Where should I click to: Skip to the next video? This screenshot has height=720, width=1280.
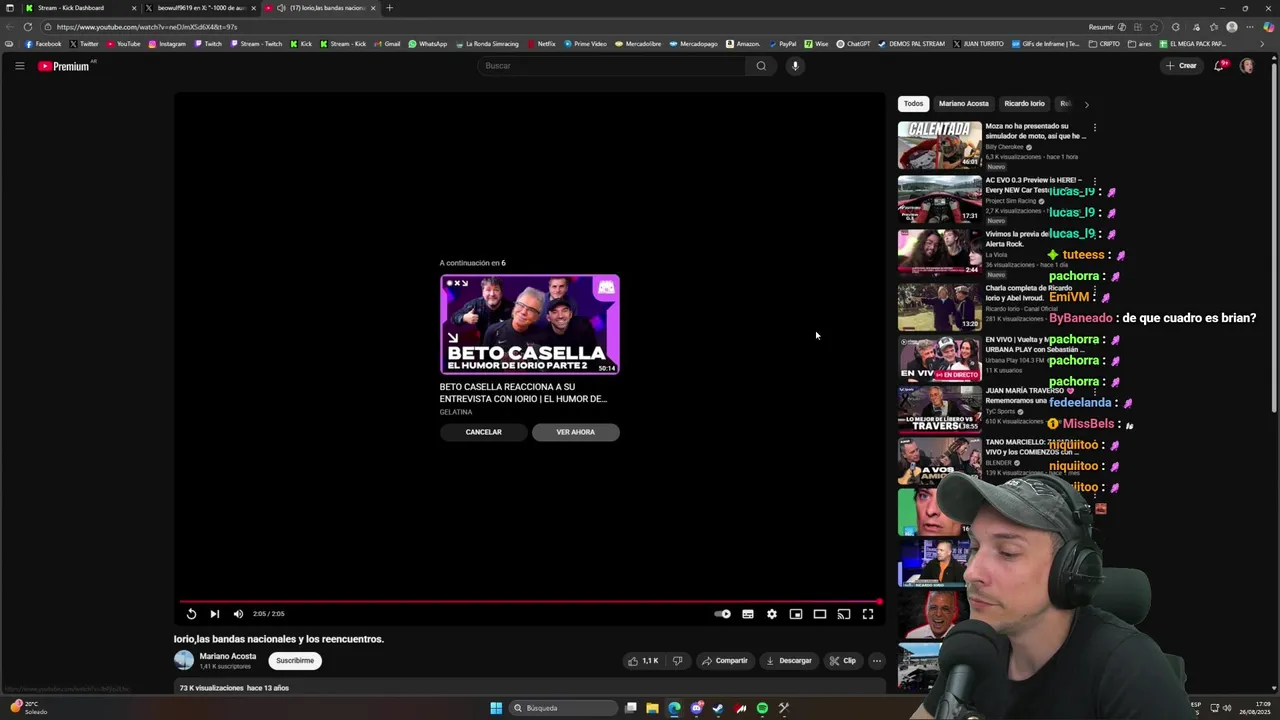214,614
